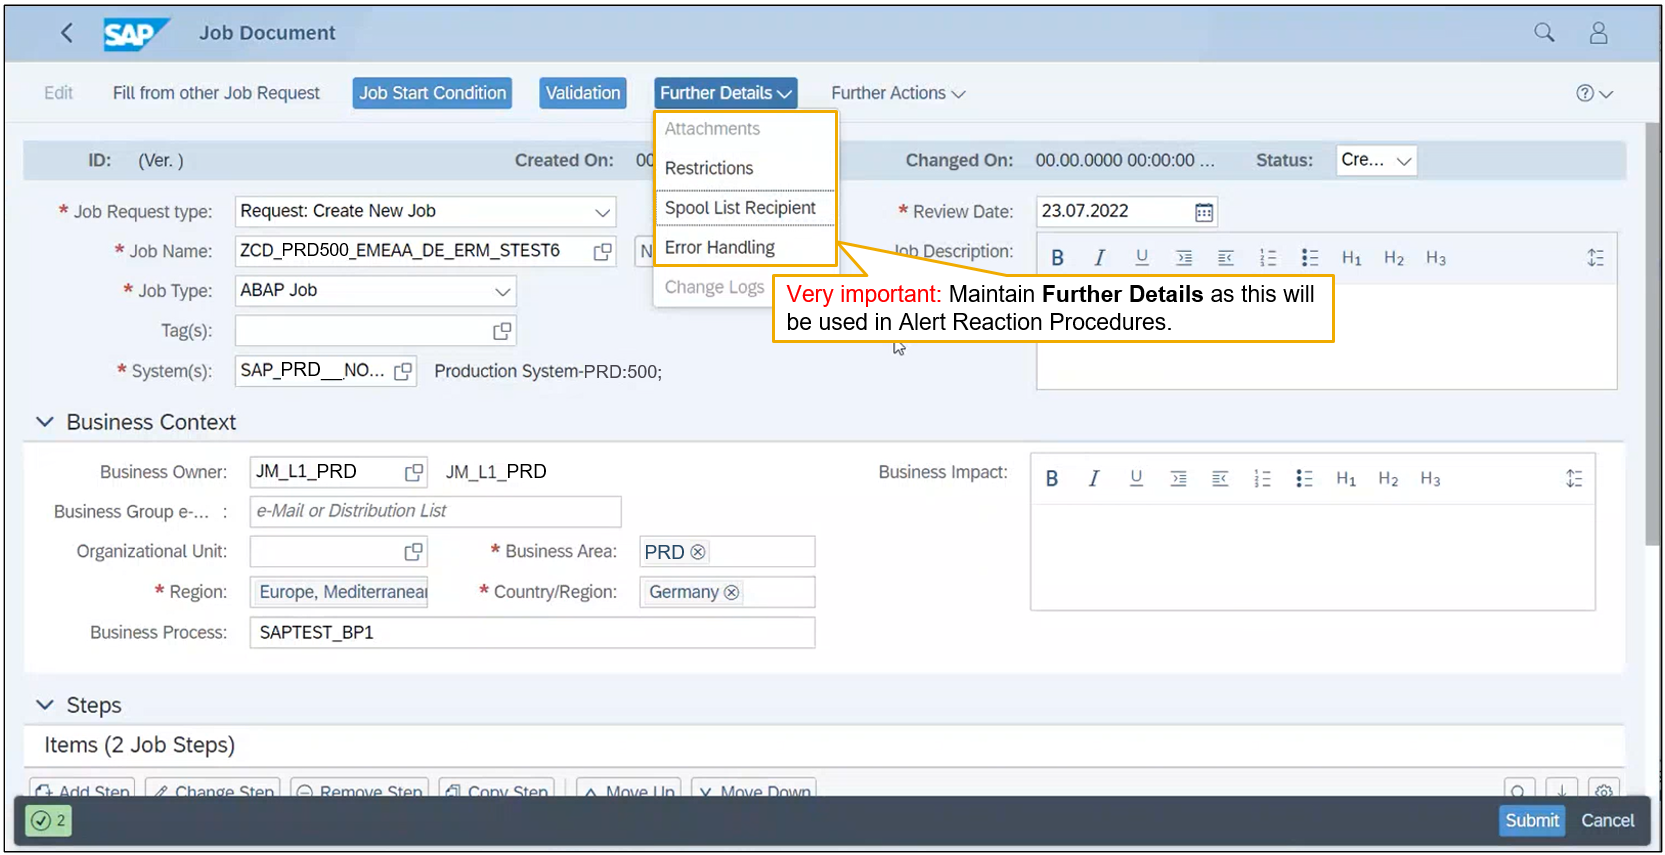This screenshot has height=855, width=1665.
Task: Open the Review Date calendar picker
Action: (1204, 212)
